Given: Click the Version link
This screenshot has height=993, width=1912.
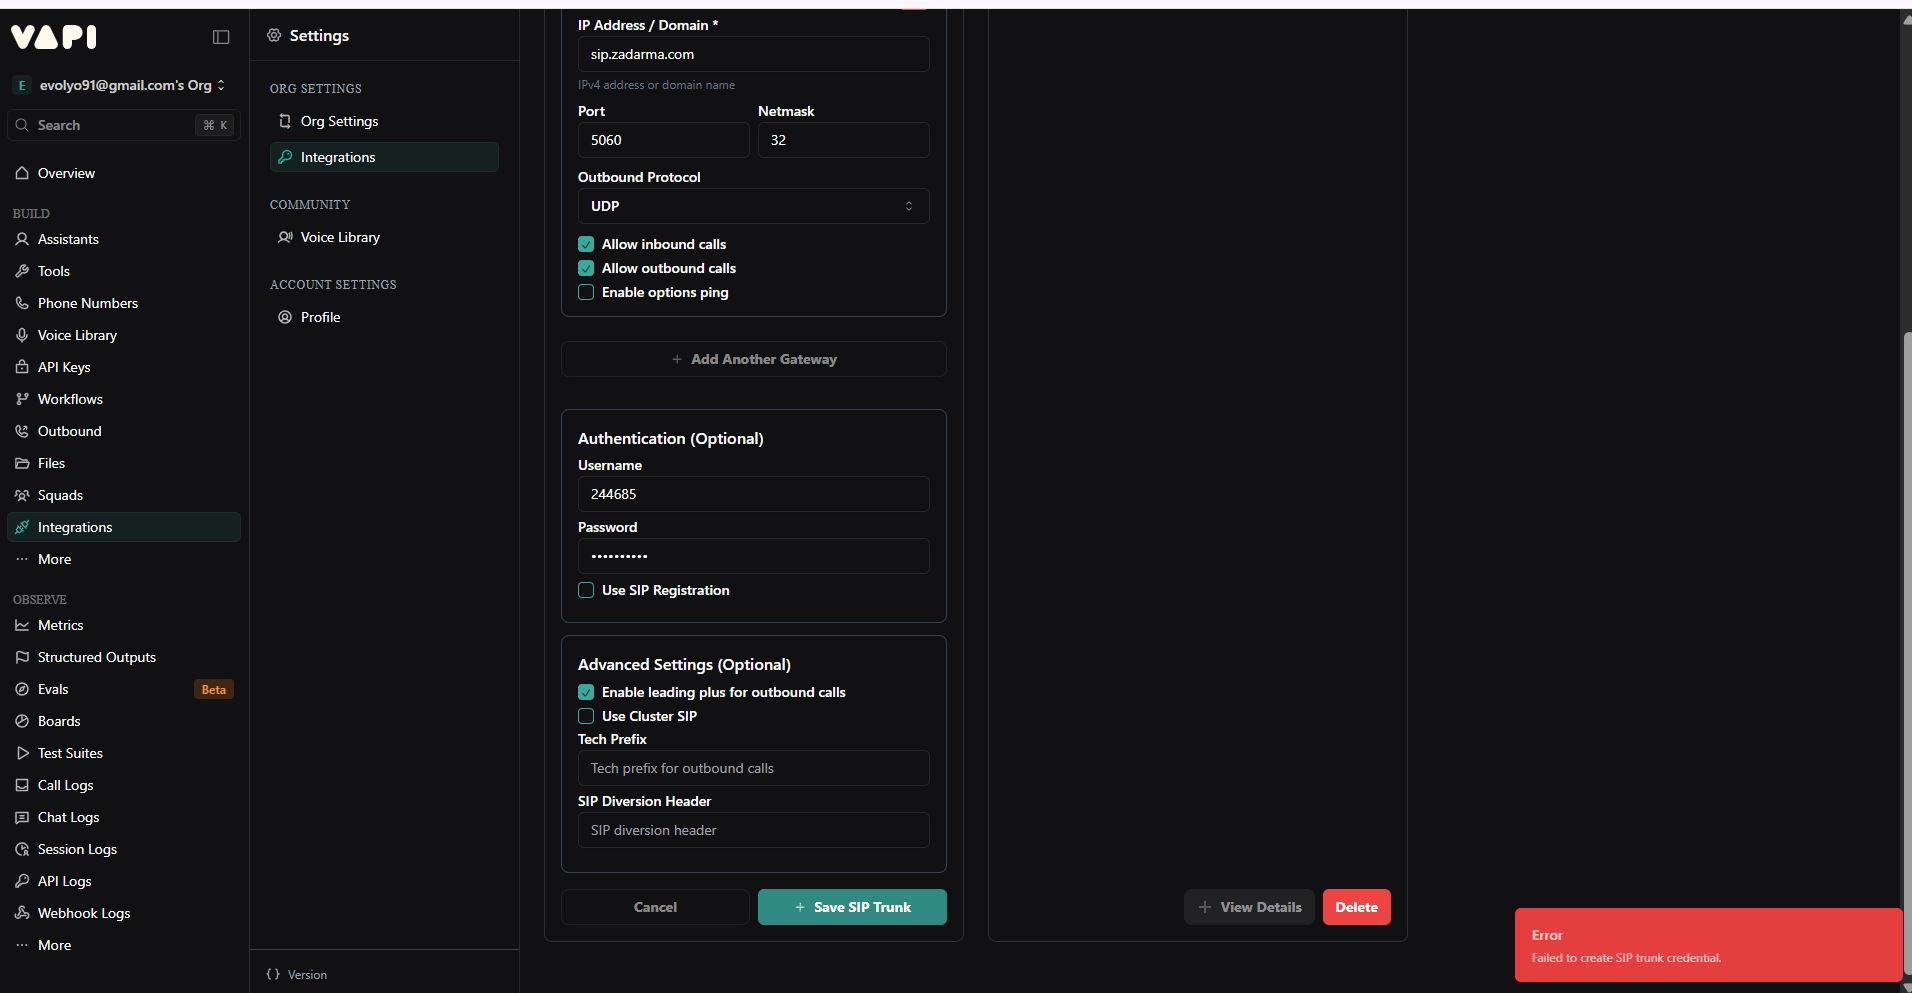Looking at the screenshot, I should click(297, 974).
